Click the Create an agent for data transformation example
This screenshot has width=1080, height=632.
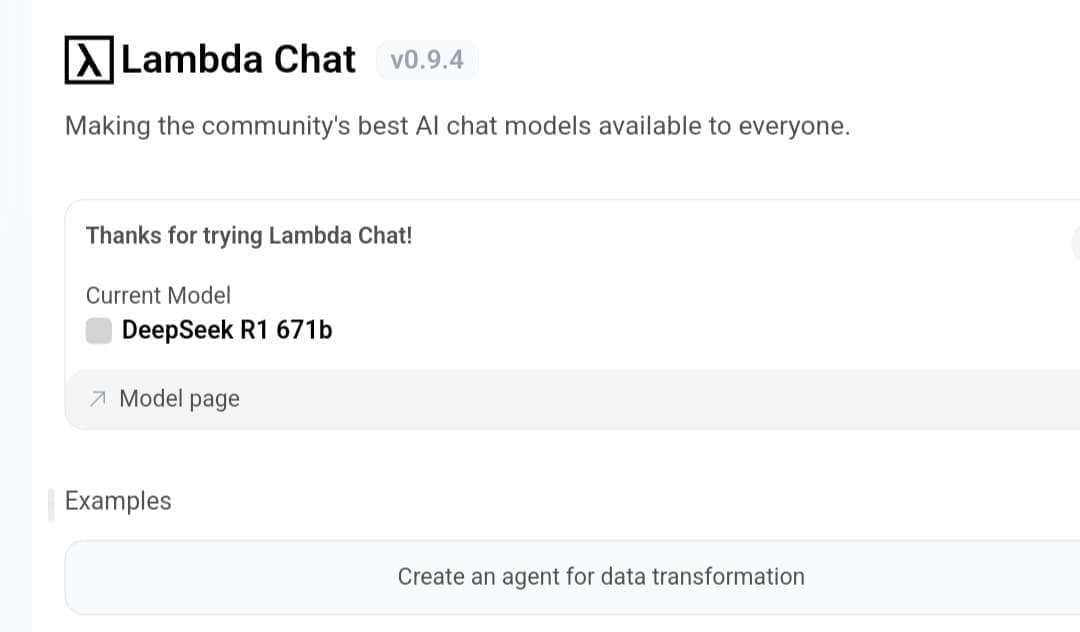click(x=601, y=577)
